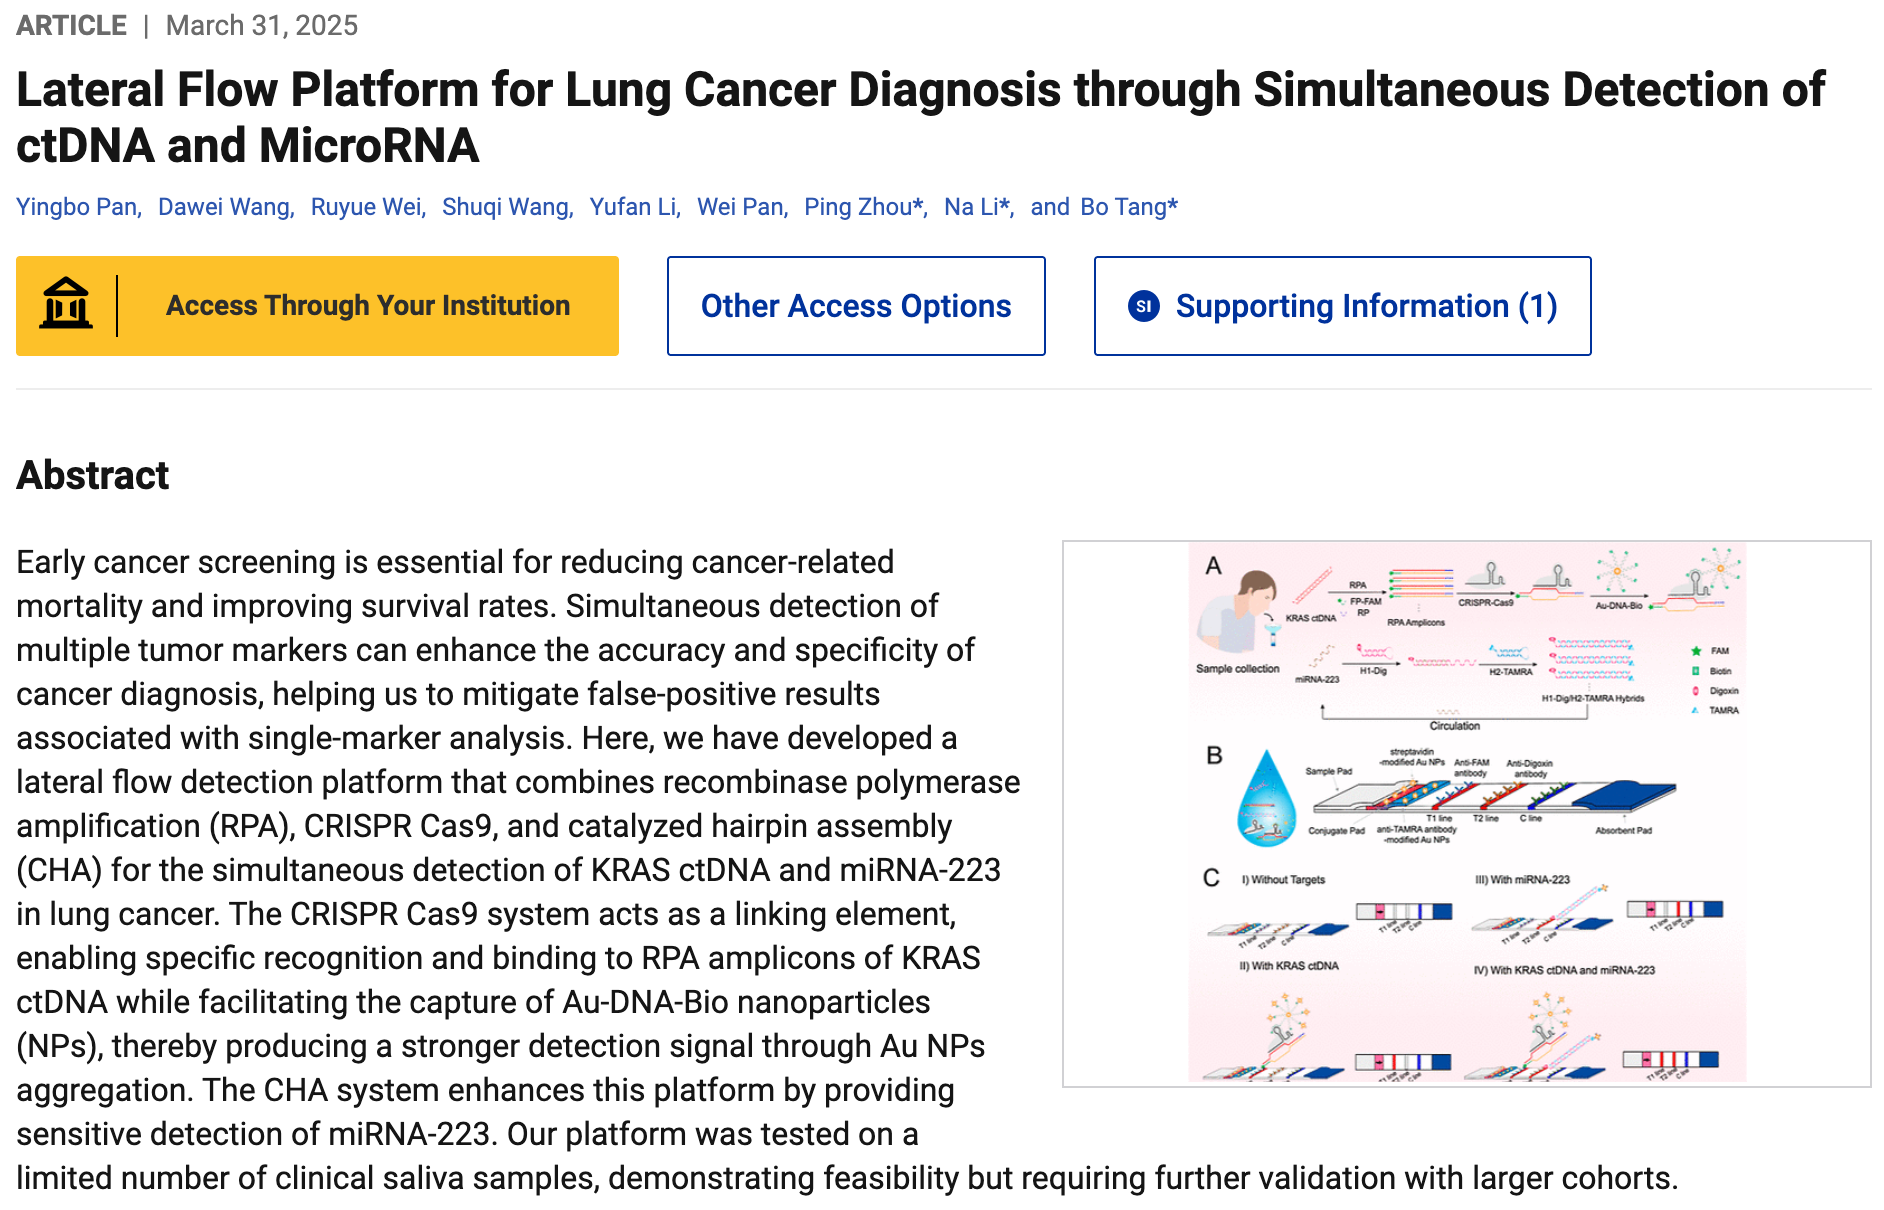Select author Dawei Wang link
The width and height of the screenshot is (1884, 1210).
[224, 207]
